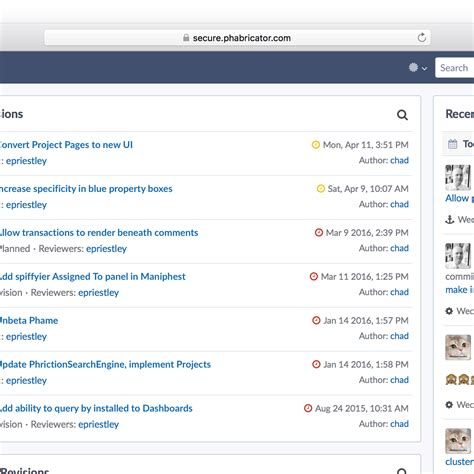Viewport: 474px width, 474px height.
Task: Click cat avatar above 'cluster' link
Action: (x=458, y=441)
